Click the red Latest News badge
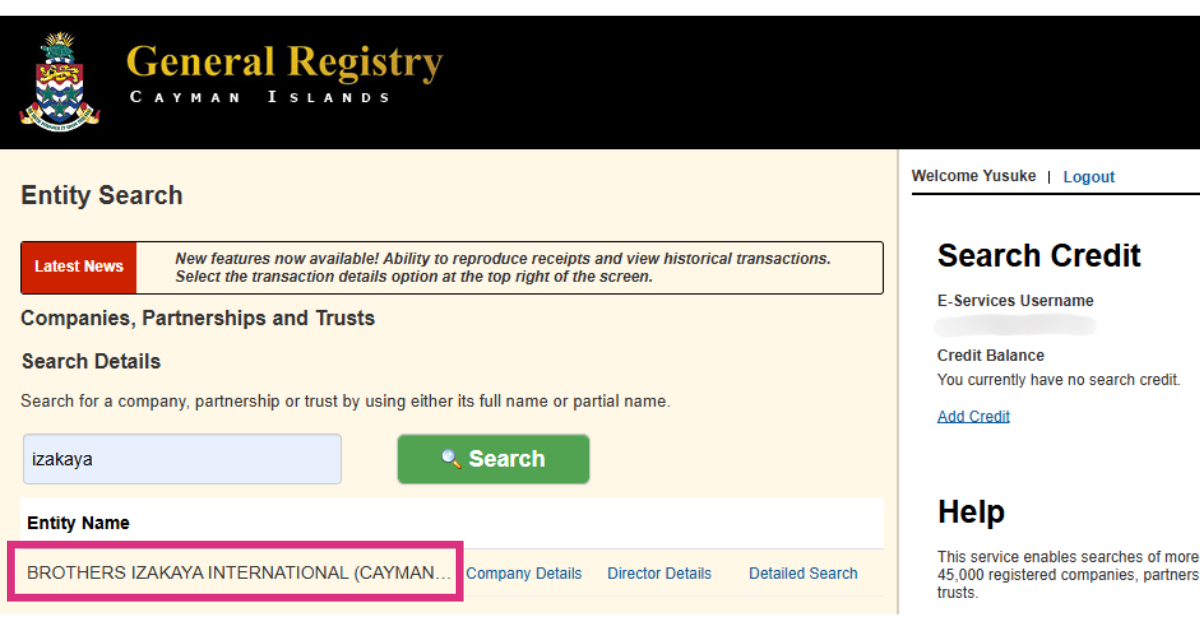The height and width of the screenshot is (630, 1200). point(79,267)
